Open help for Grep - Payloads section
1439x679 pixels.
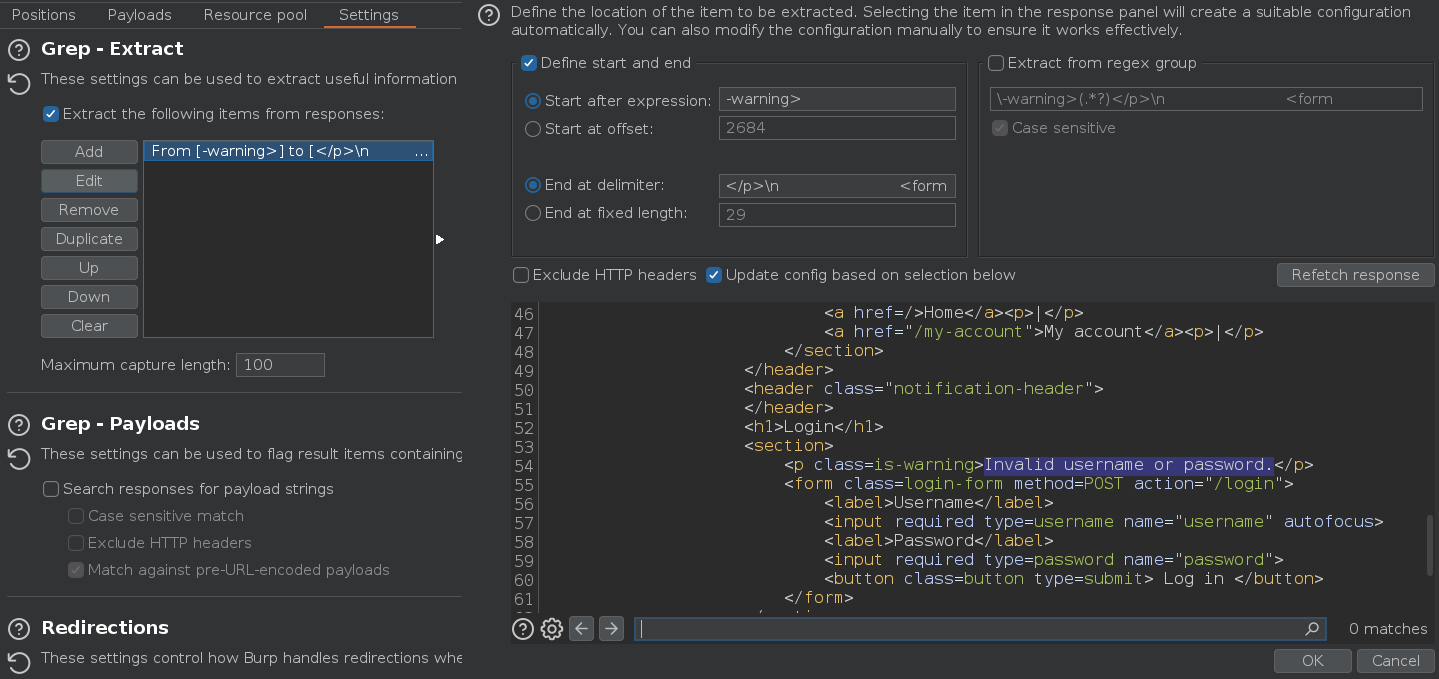tap(18, 425)
